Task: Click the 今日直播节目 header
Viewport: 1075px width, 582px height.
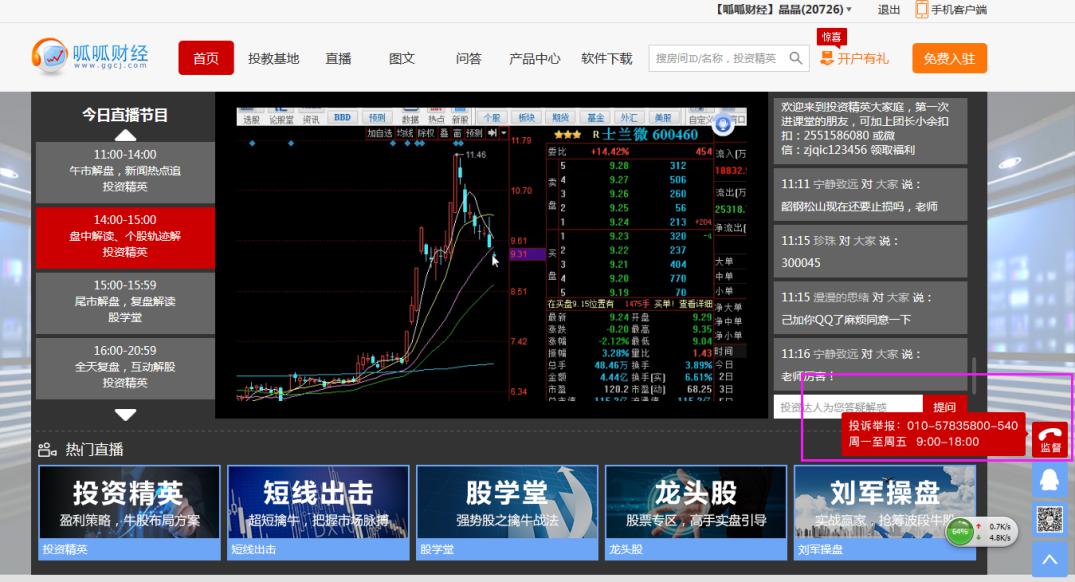Action: (x=125, y=114)
